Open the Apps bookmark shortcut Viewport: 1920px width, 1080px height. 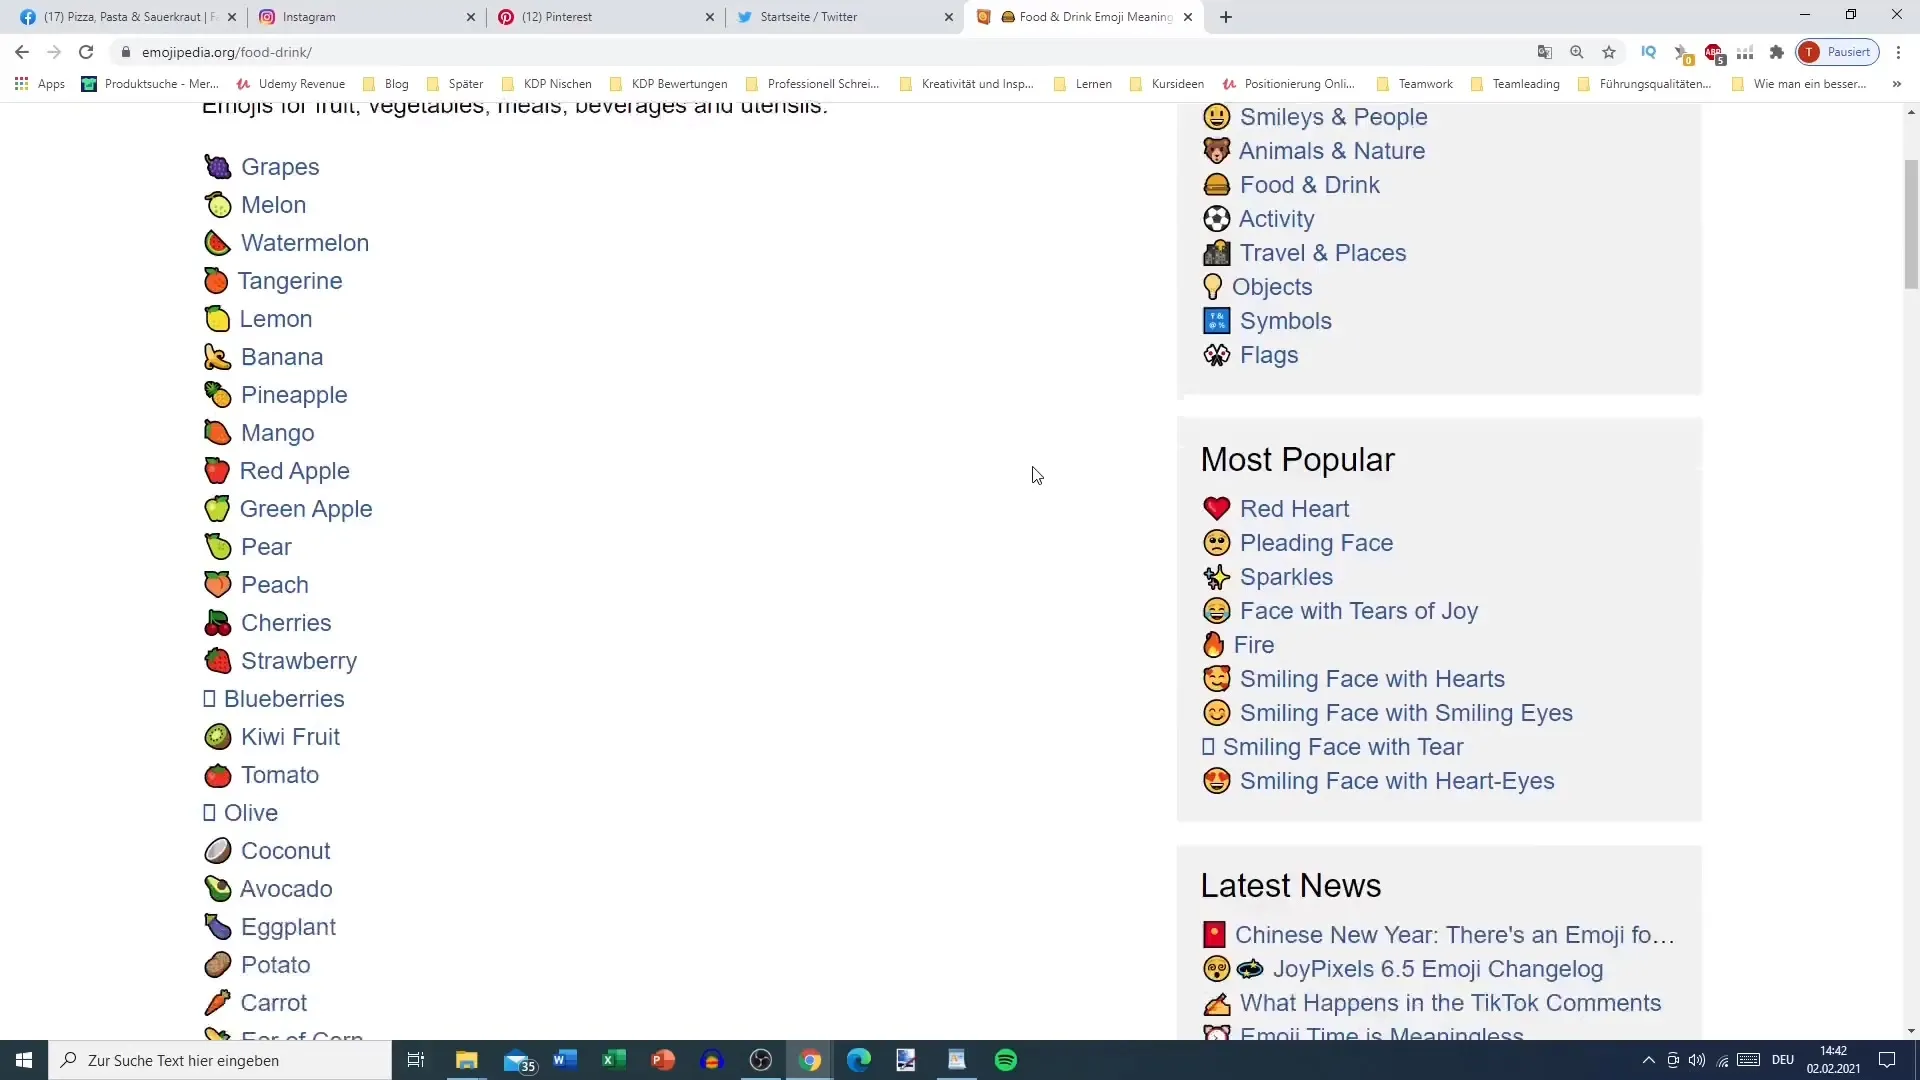[x=40, y=84]
